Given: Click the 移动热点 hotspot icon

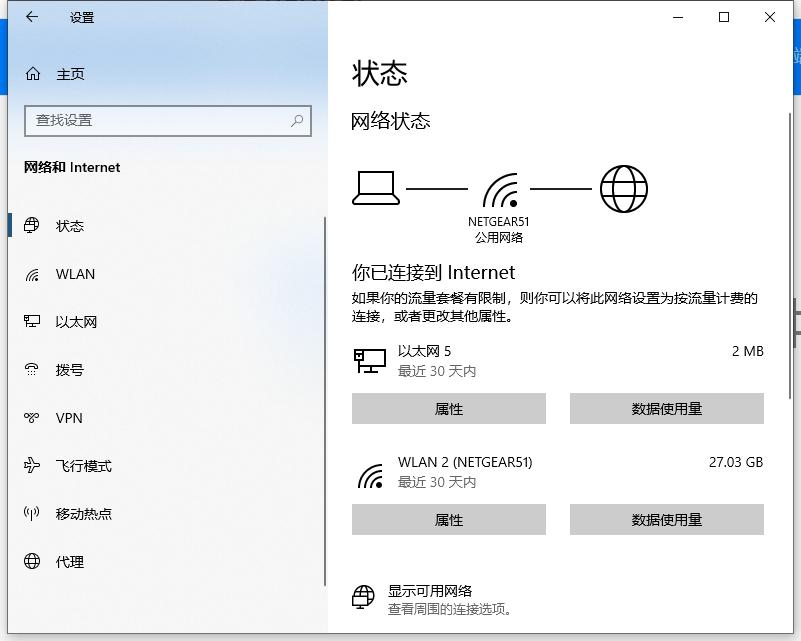Looking at the screenshot, I should pyautogui.click(x=33, y=514).
